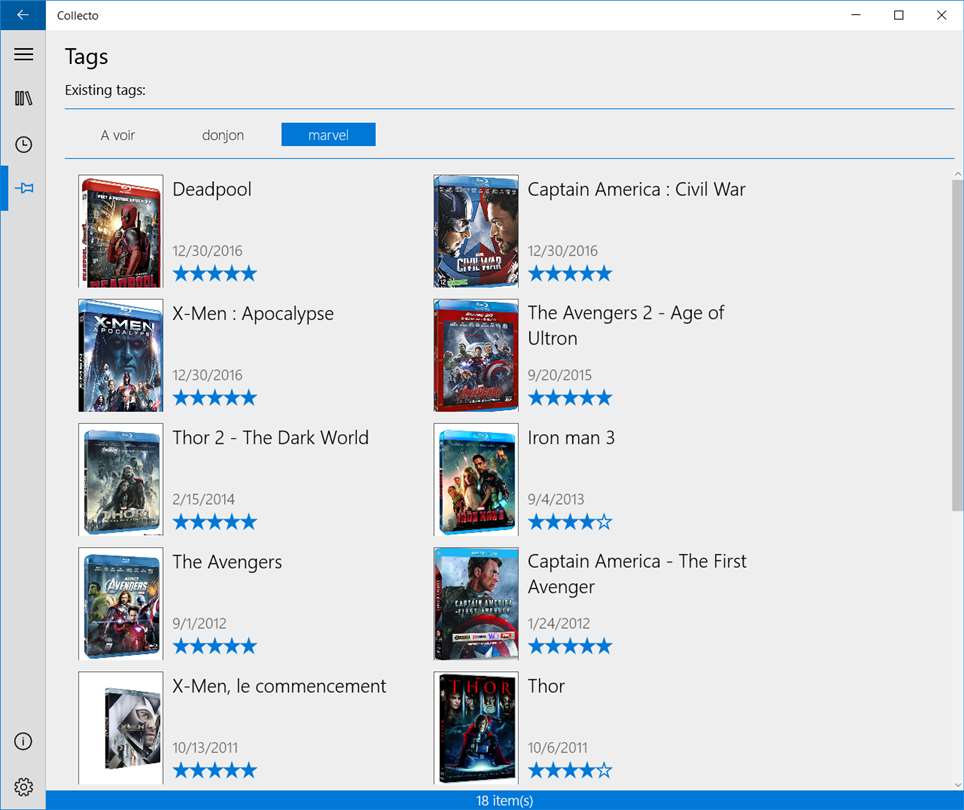
Task: Open the Thor 10/6/2011 cover thumbnail
Action: [x=476, y=728]
